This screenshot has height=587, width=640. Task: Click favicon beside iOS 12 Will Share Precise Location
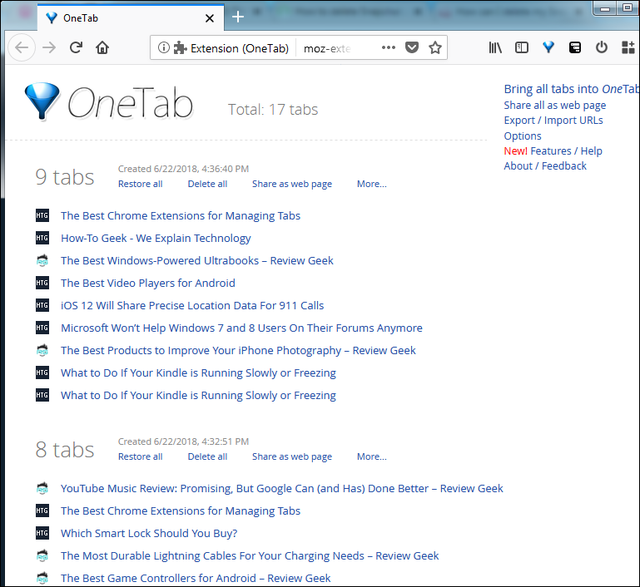pyautogui.click(x=42, y=305)
